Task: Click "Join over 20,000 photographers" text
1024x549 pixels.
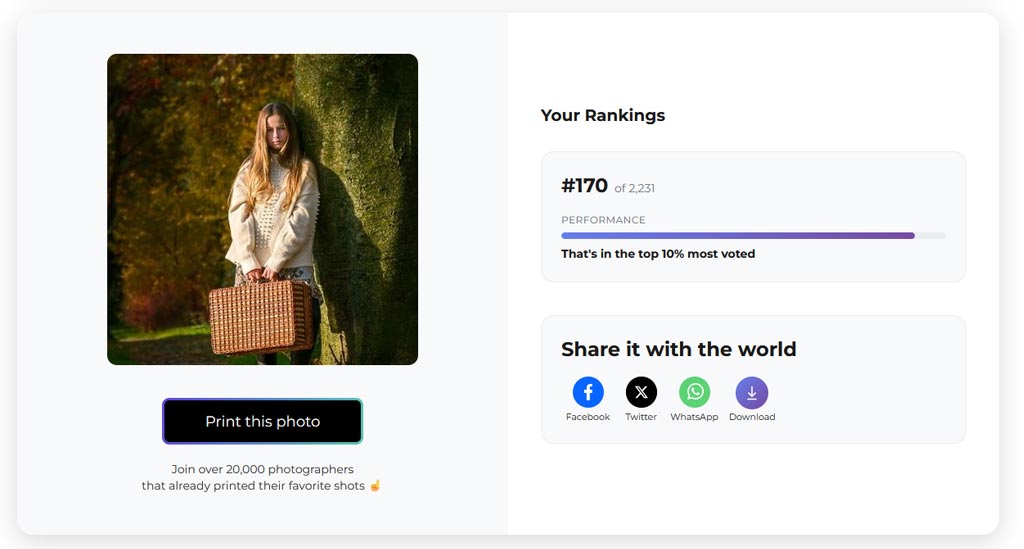Action: coord(262,469)
